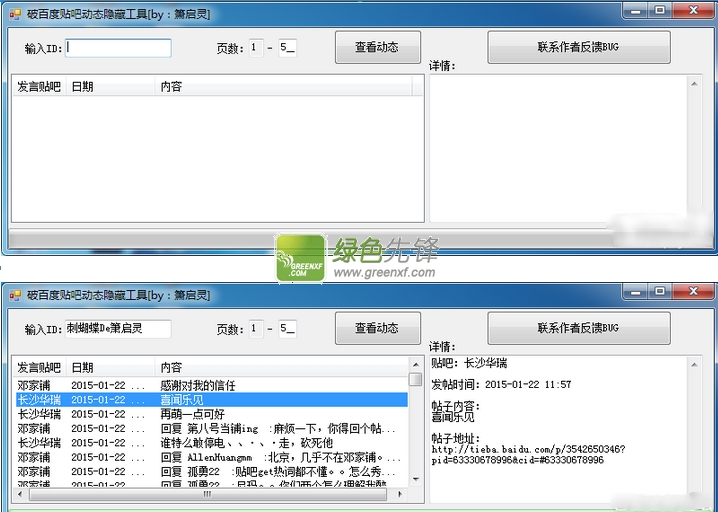
Task: Select the row 谁特么敢停电
Action: tap(212, 443)
